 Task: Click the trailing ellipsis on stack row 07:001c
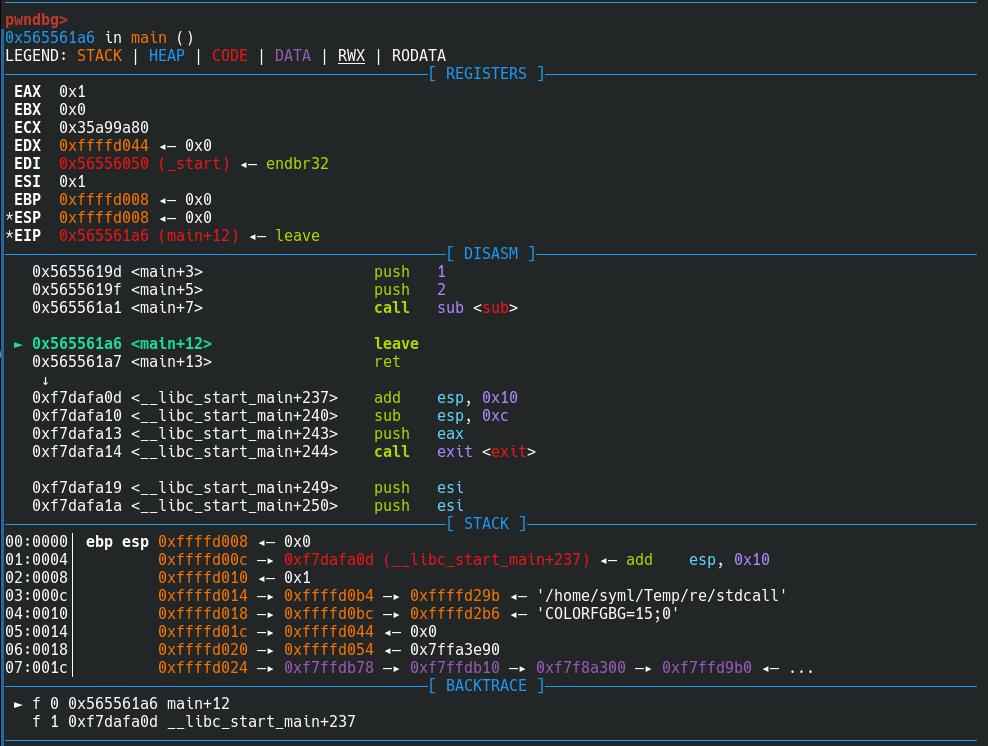pyautogui.click(x=801, y=668)
